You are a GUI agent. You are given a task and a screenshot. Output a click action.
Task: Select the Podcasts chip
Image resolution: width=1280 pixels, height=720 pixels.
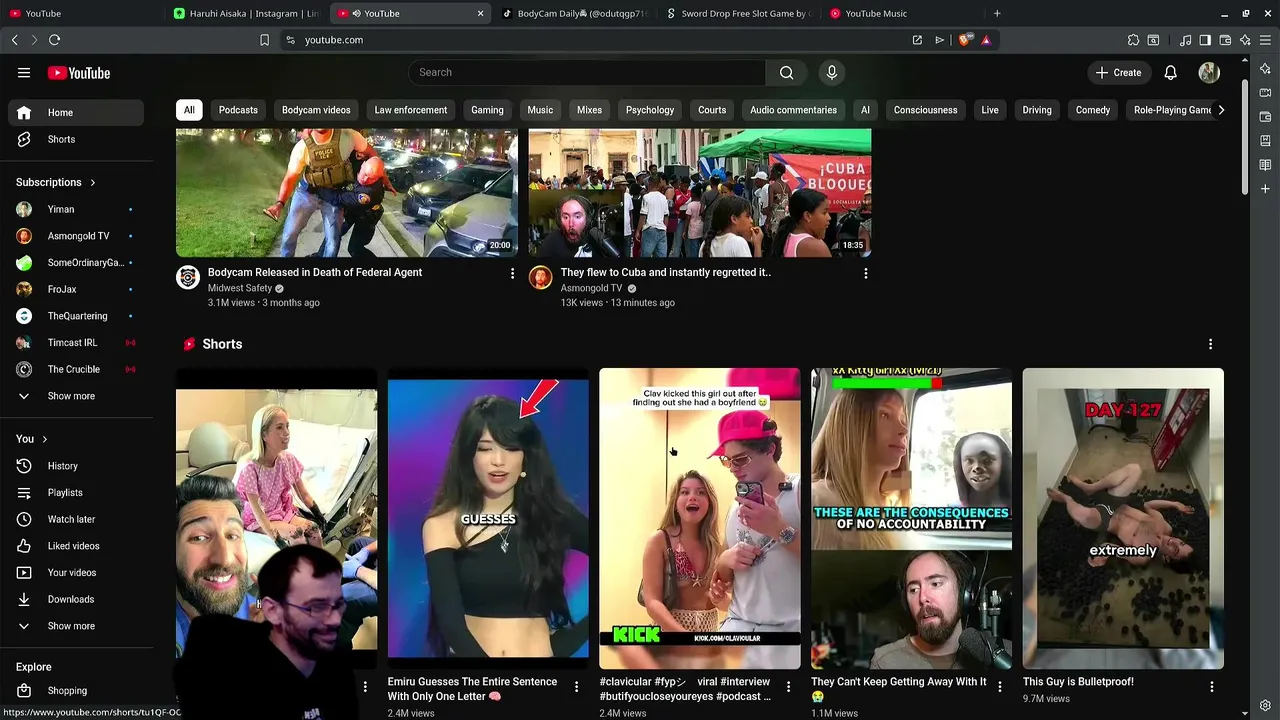click(238, 110)
